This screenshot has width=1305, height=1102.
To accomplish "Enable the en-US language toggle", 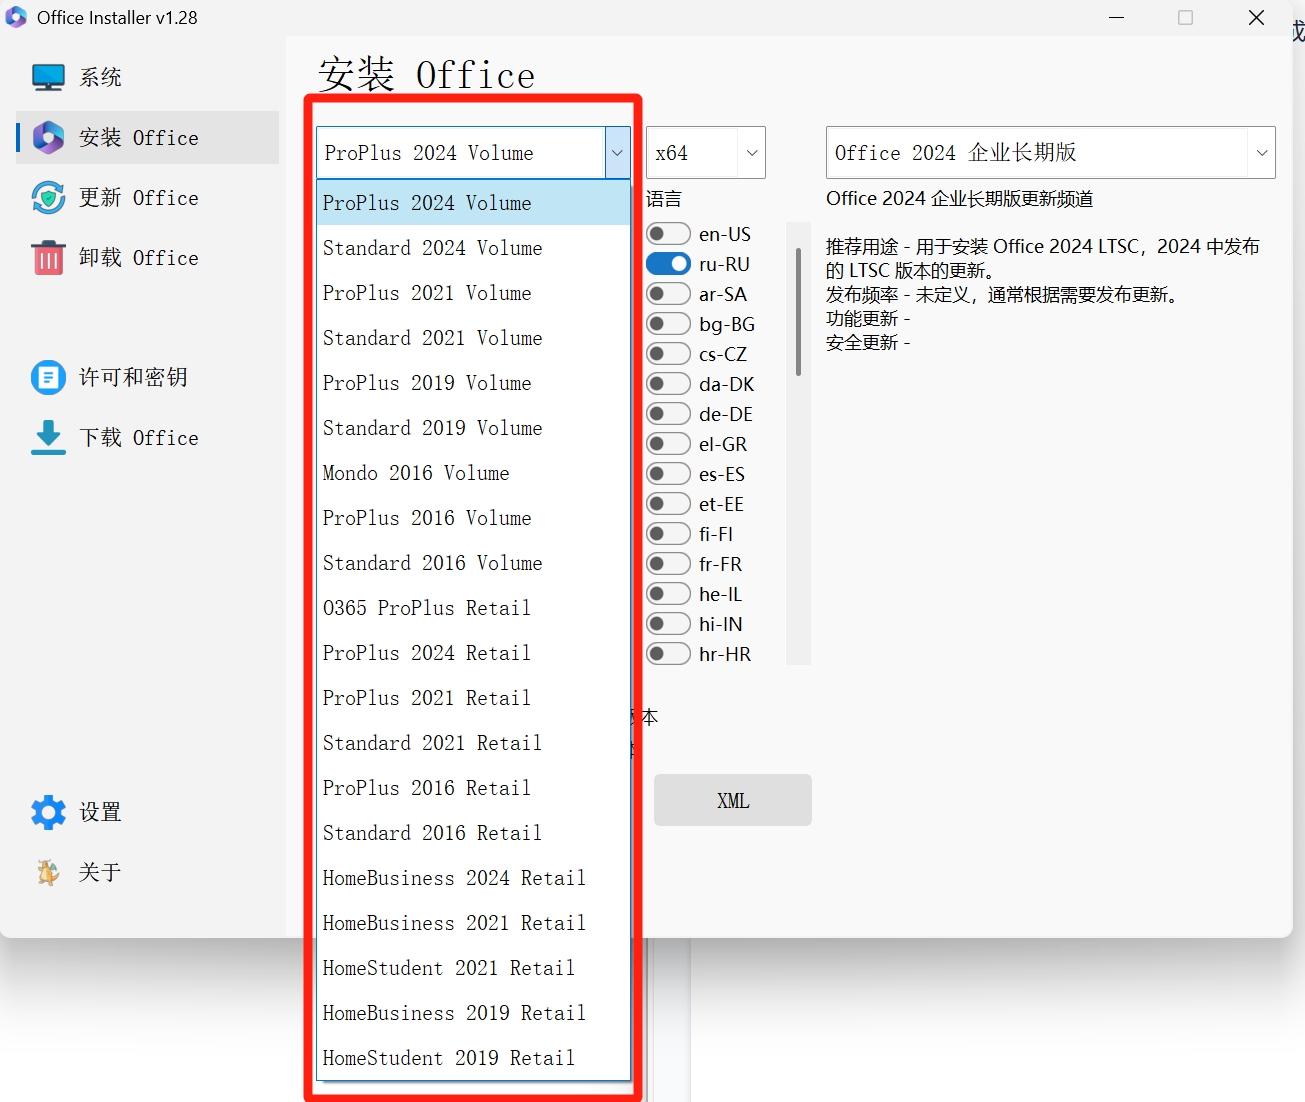I will click(x=668, y=233).
